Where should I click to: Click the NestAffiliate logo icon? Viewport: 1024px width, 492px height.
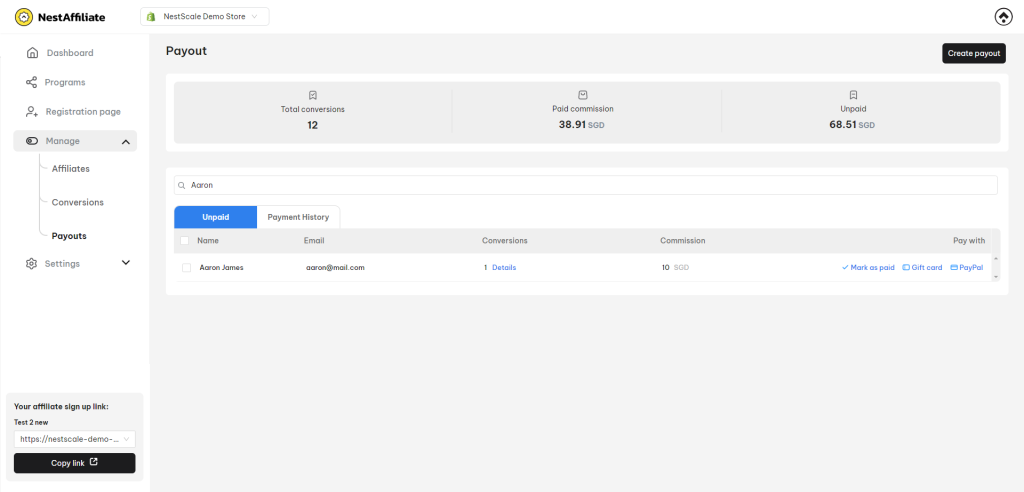pyautogui.click(x=24, y=17)
